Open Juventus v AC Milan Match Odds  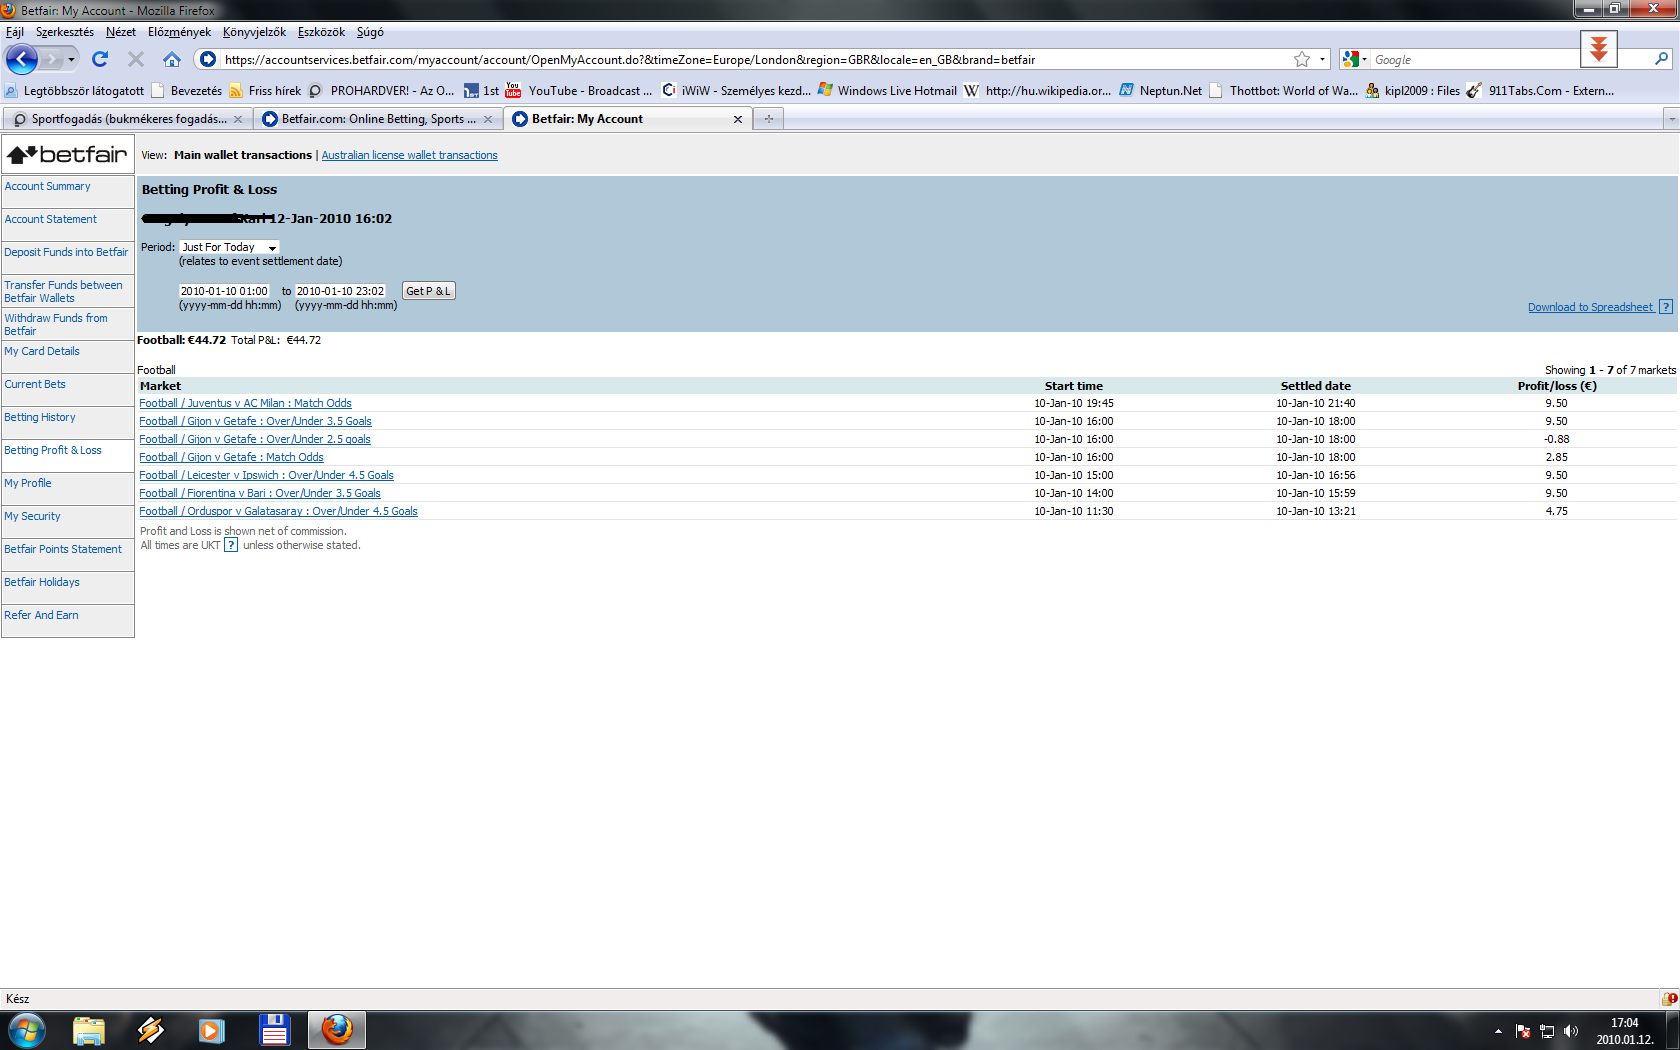click(245, 403)
